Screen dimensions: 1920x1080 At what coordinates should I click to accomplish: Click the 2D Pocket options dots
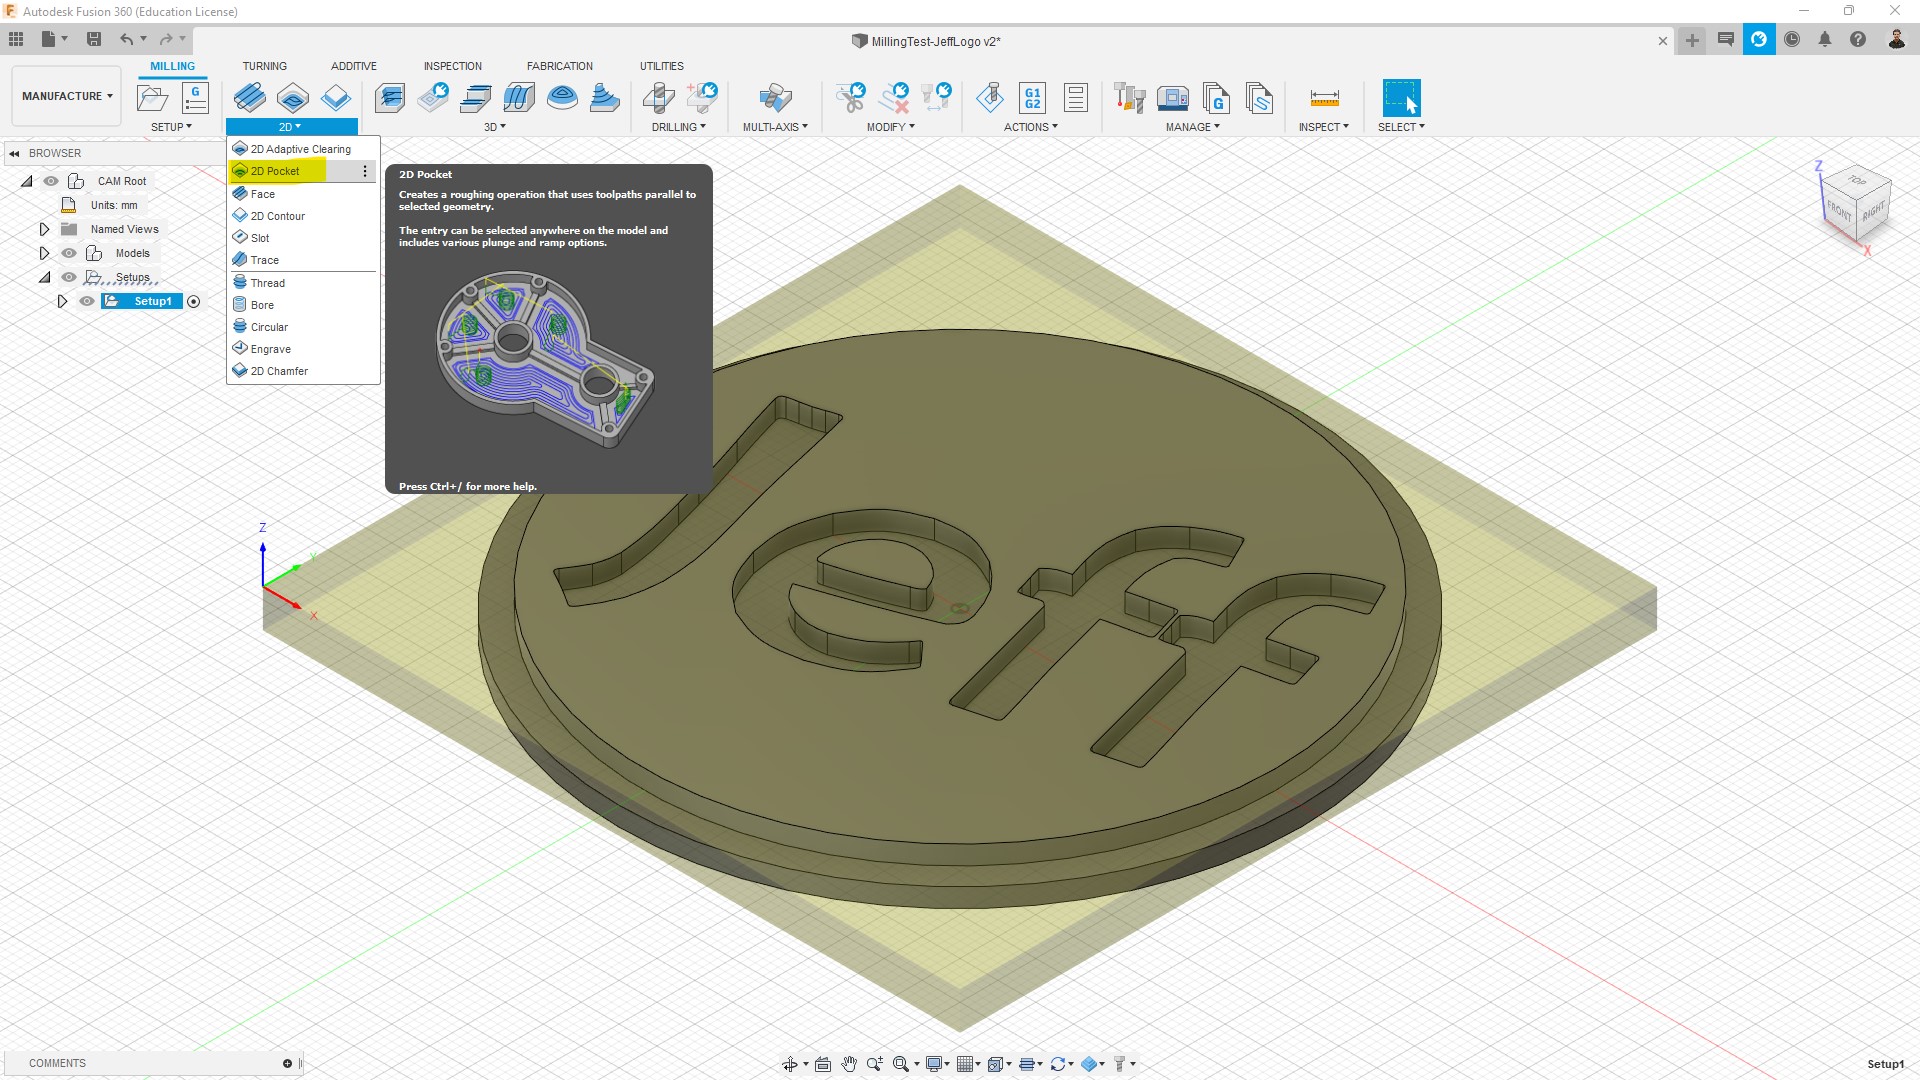pyautogui.click(x=365, y=171)
